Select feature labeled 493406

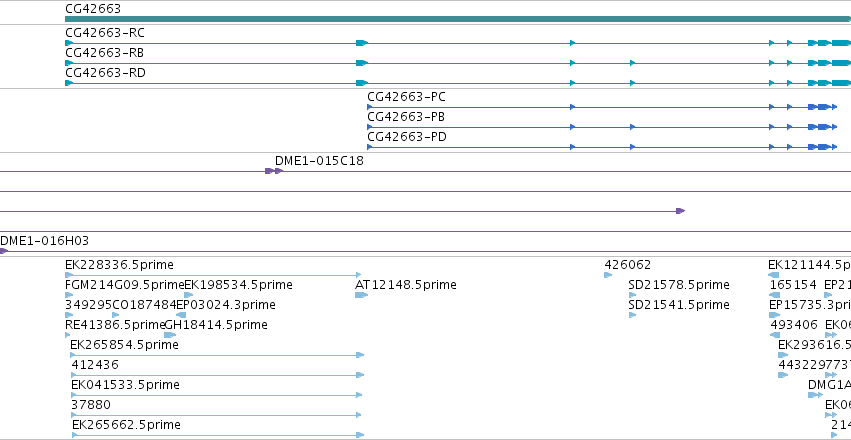click(x=794, y=325)
